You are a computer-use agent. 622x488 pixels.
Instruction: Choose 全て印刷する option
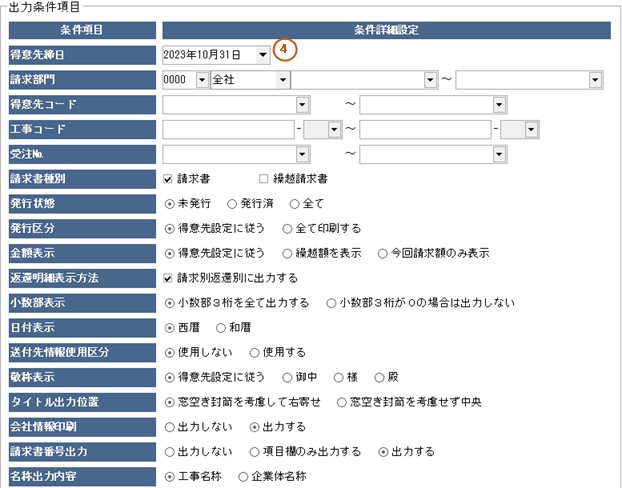pyautogui.click(x=288, y=228)
